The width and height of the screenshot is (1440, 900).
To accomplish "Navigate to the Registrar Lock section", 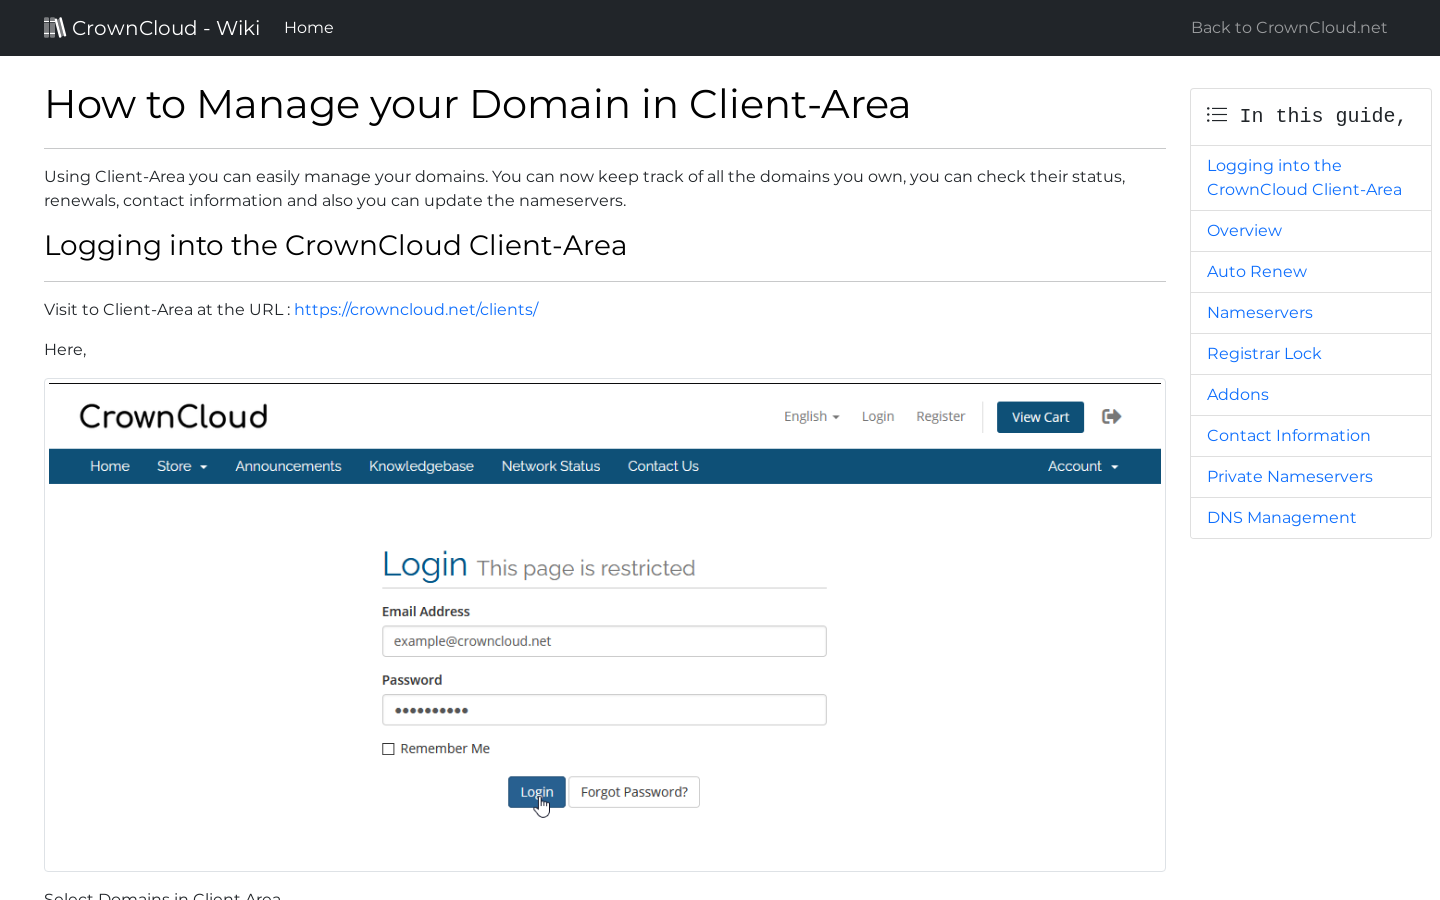I will [1264, 353].
